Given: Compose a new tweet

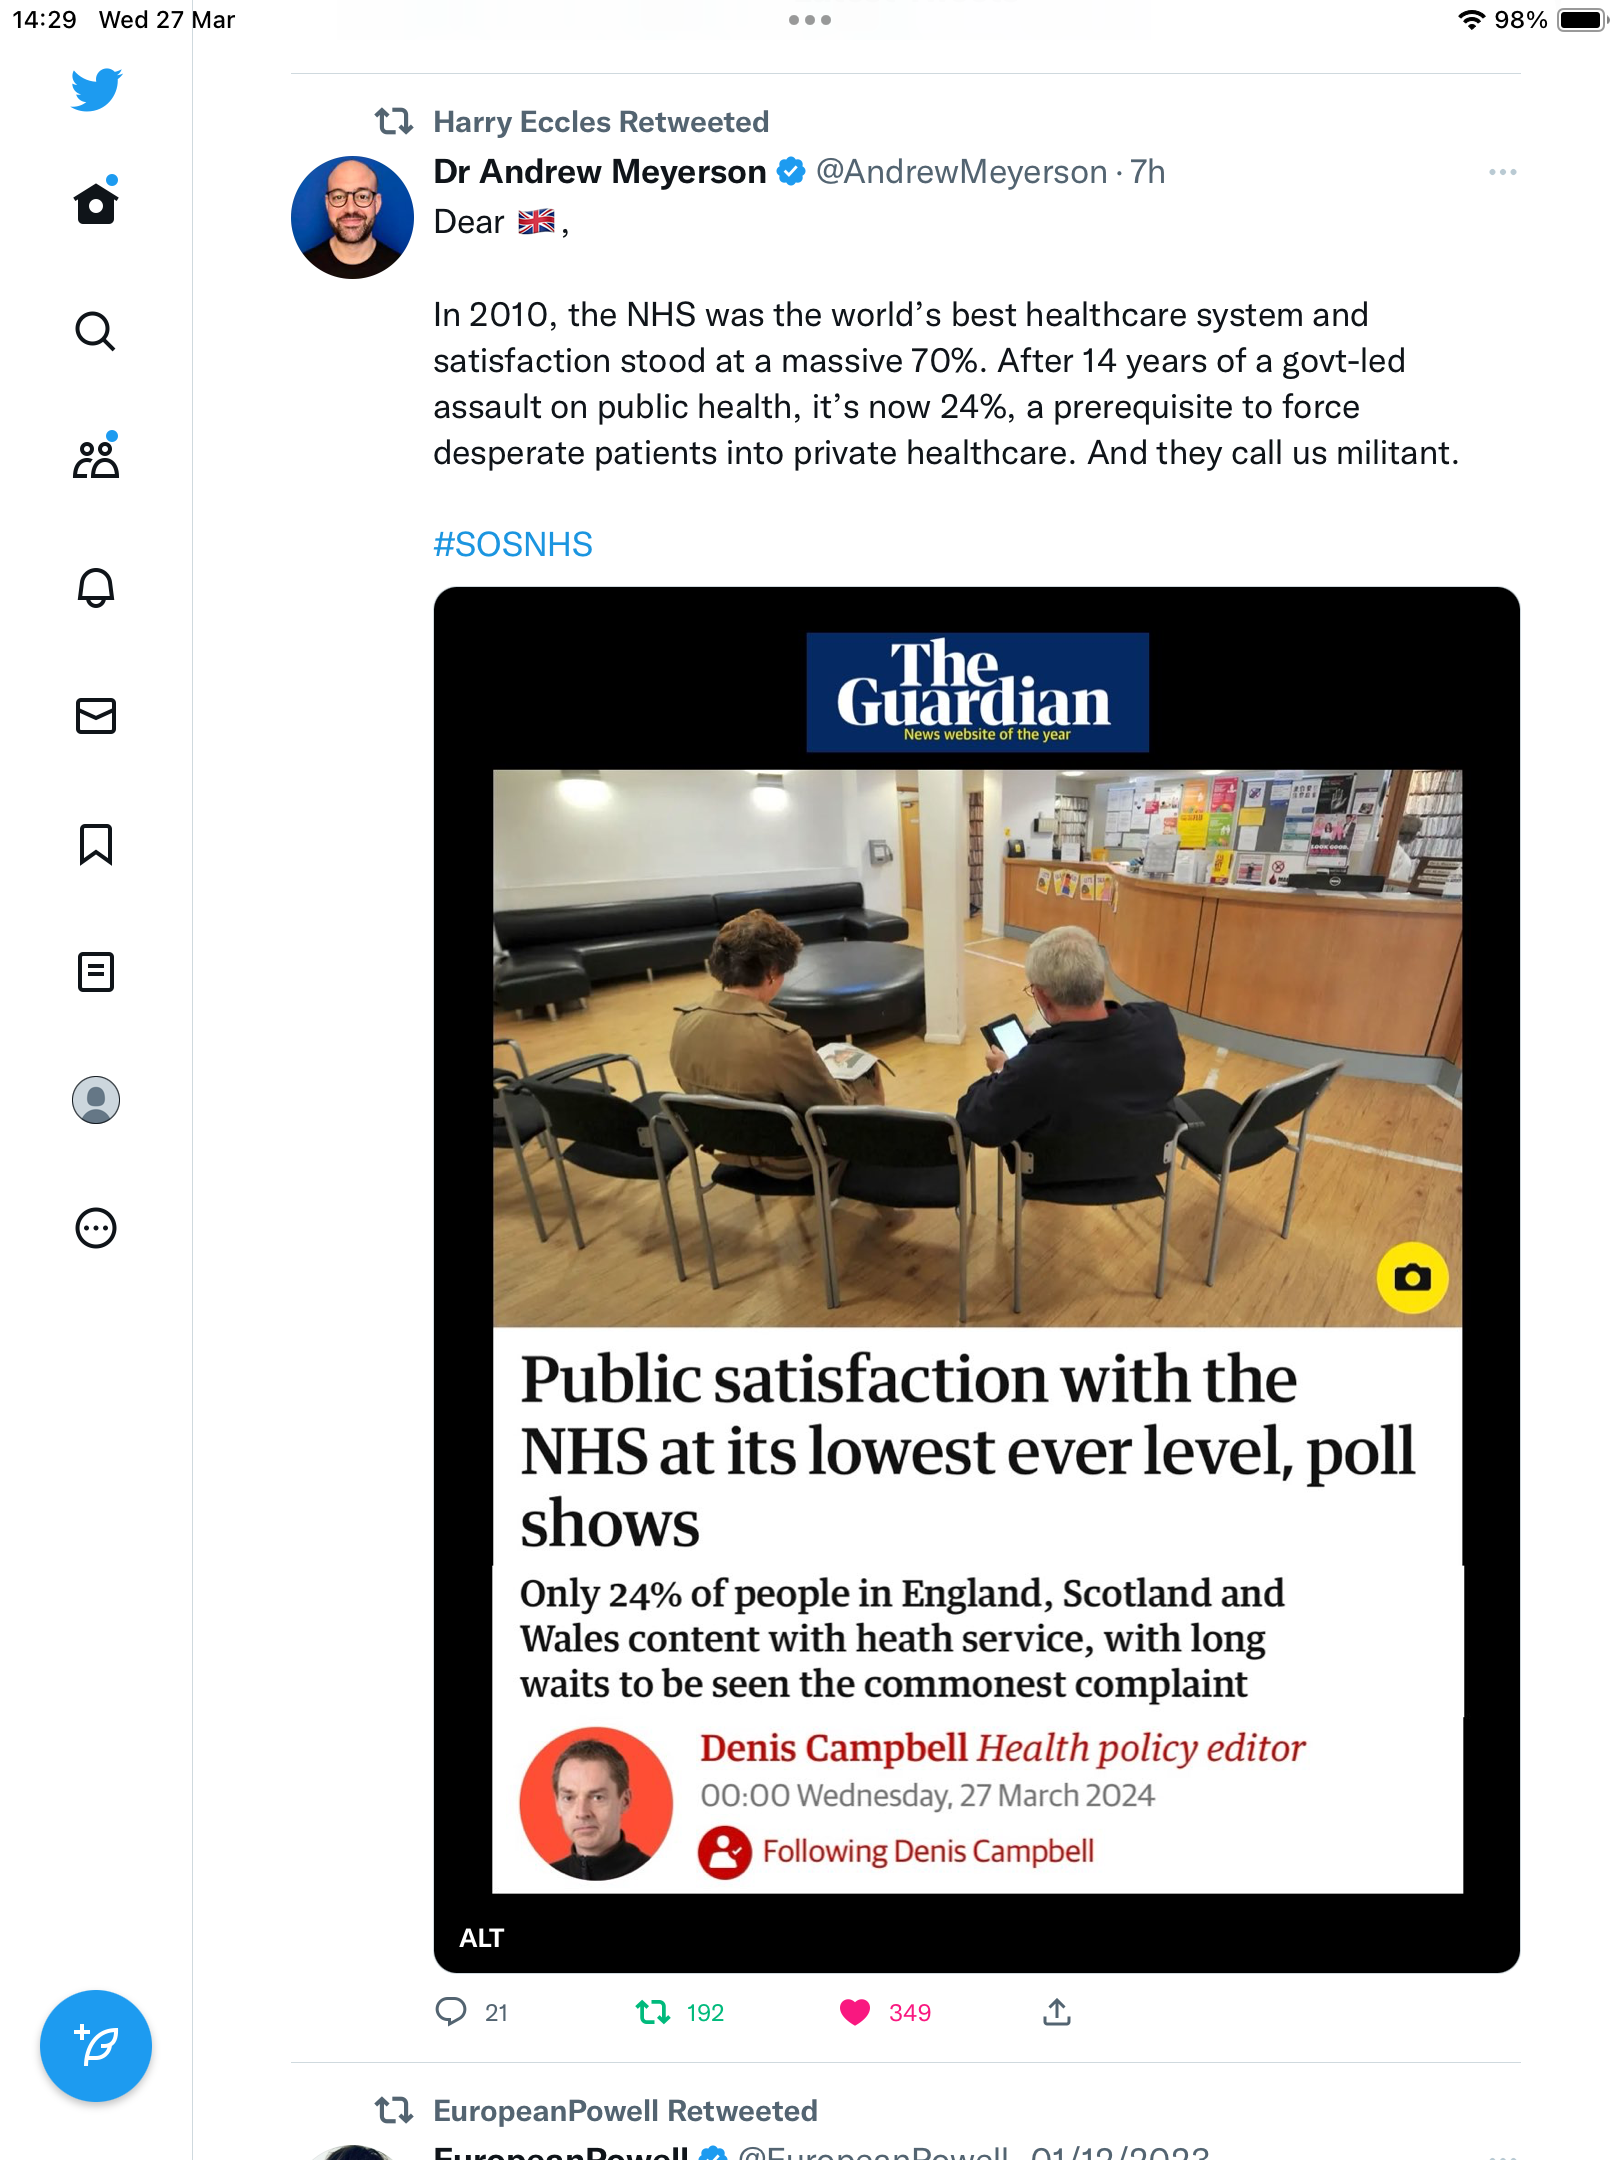Looking at the screenshot, I should pos(96,2046).
